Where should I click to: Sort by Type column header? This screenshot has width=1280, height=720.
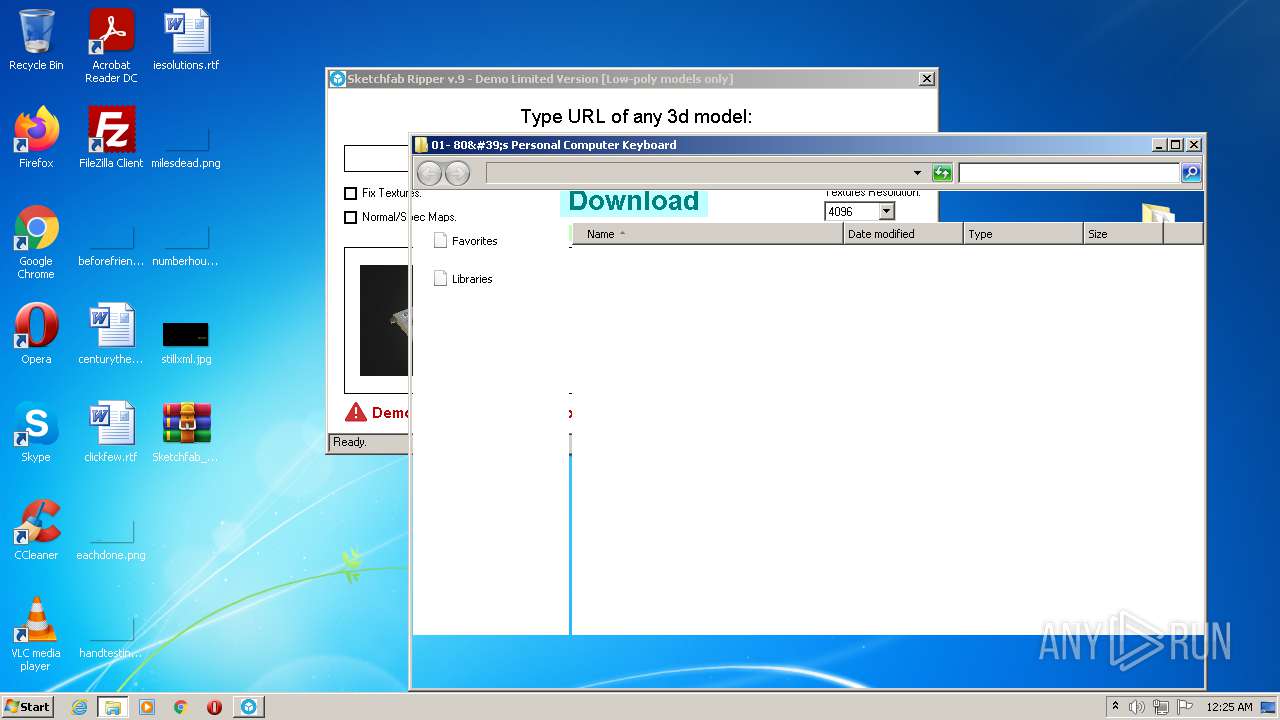pos(1023,234)
